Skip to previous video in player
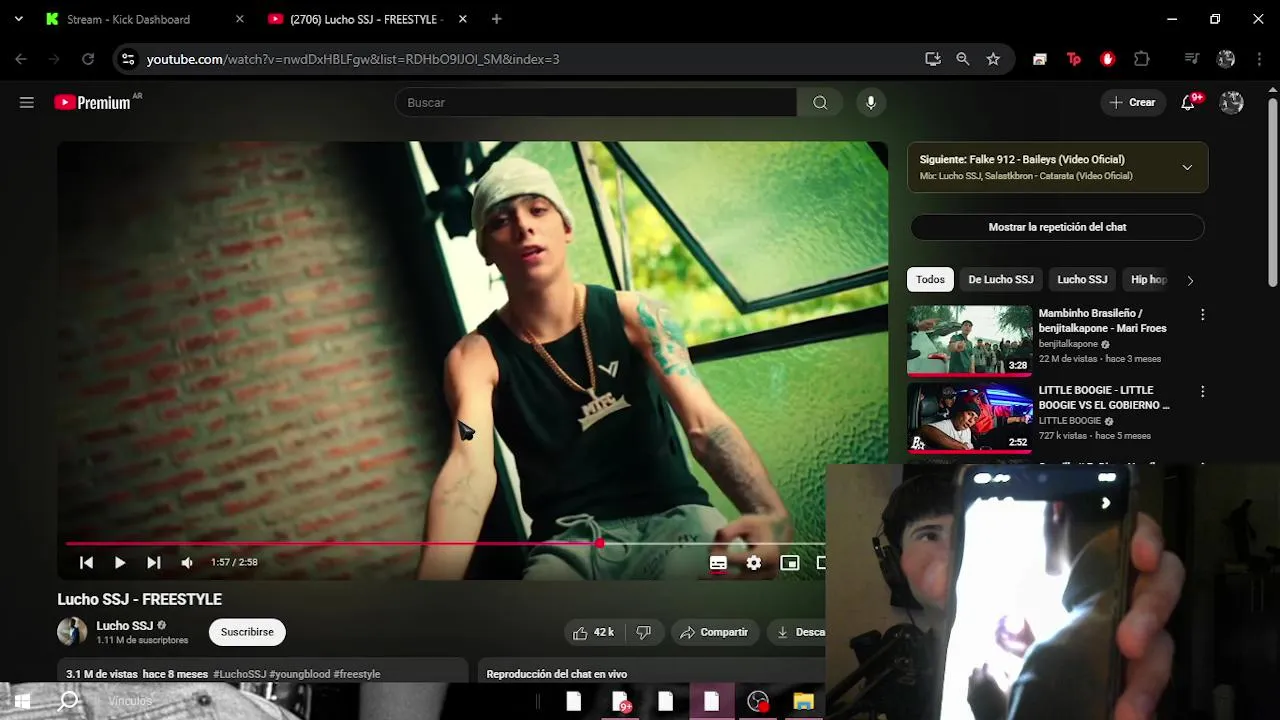1280x720 pixels. pos(86,563)
